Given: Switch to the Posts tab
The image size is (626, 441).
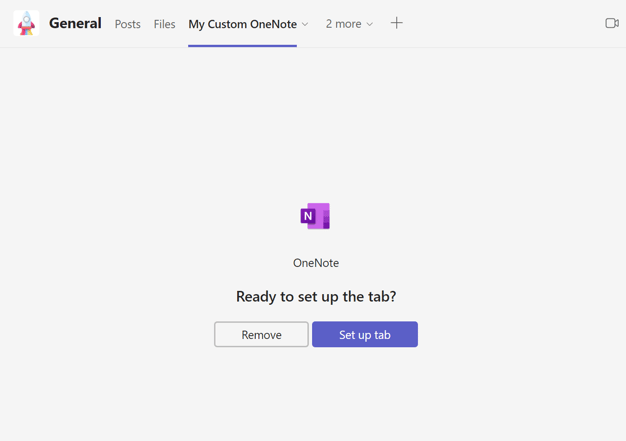Looking at the screenshot, I should [x=127, y=24].
